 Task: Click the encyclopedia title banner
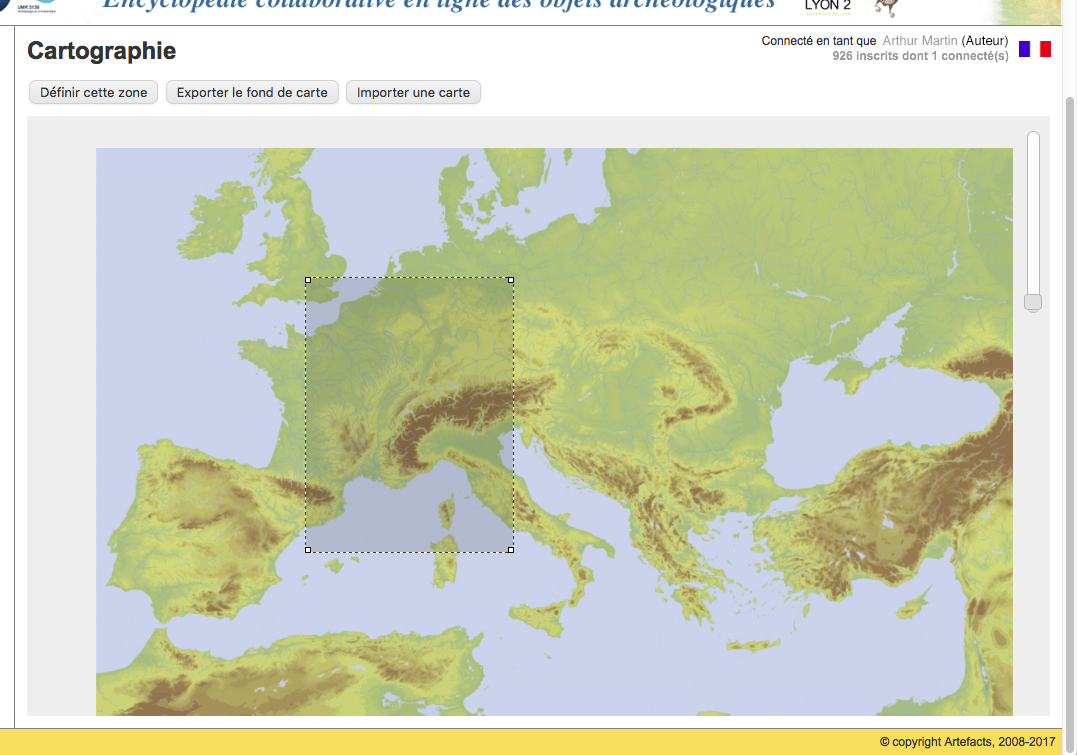(438, 5)
